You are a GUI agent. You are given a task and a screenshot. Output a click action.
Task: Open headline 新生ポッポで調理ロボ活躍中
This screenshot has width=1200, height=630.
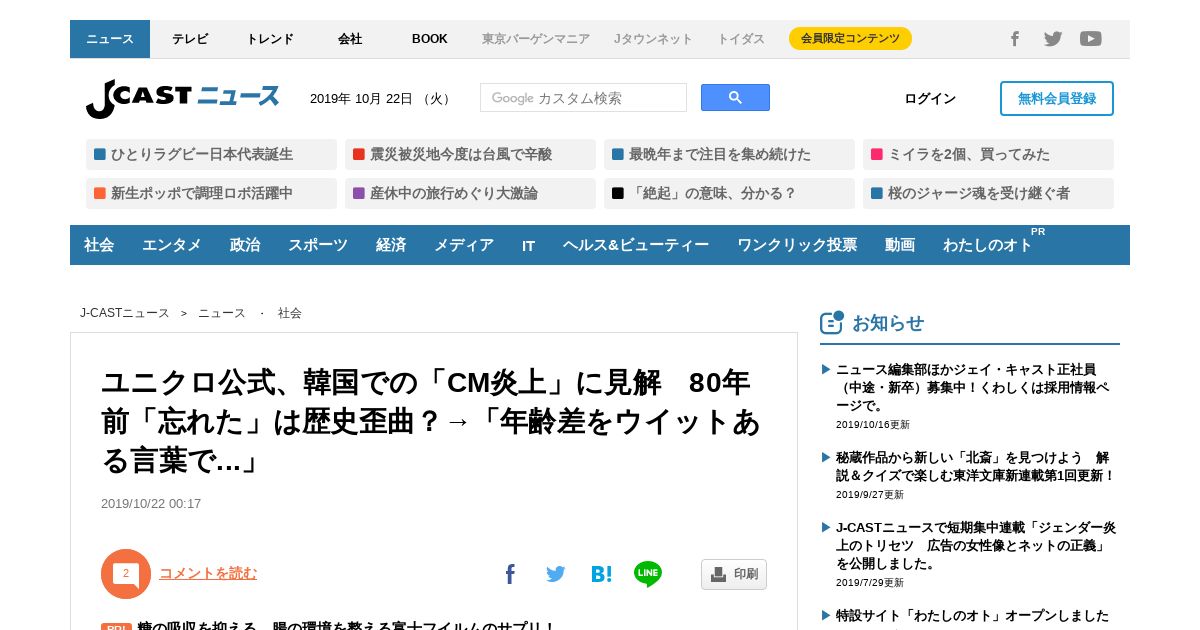click(x=211, y=193)
